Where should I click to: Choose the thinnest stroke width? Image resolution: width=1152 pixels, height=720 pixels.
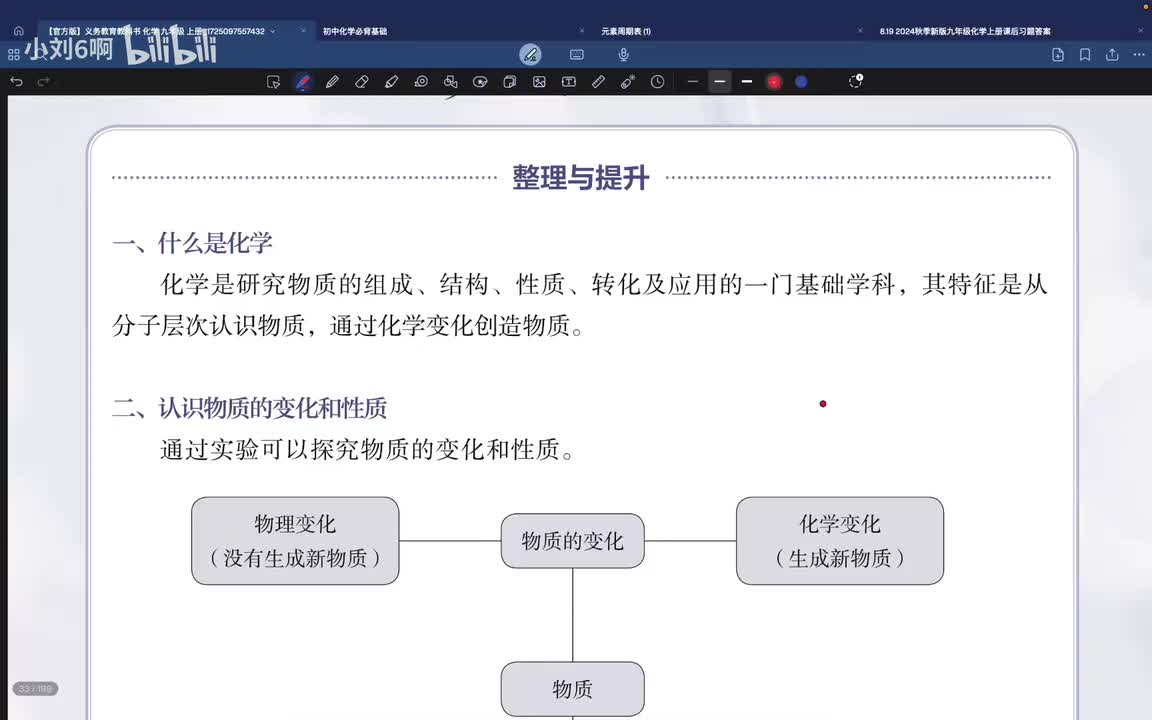pos(692,82)
